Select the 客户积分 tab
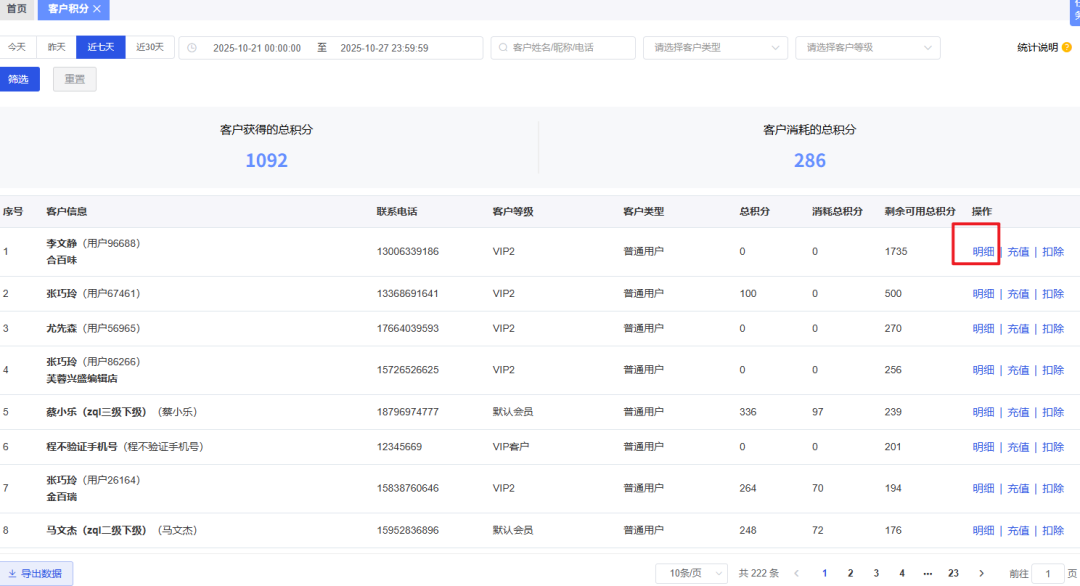 66,10
